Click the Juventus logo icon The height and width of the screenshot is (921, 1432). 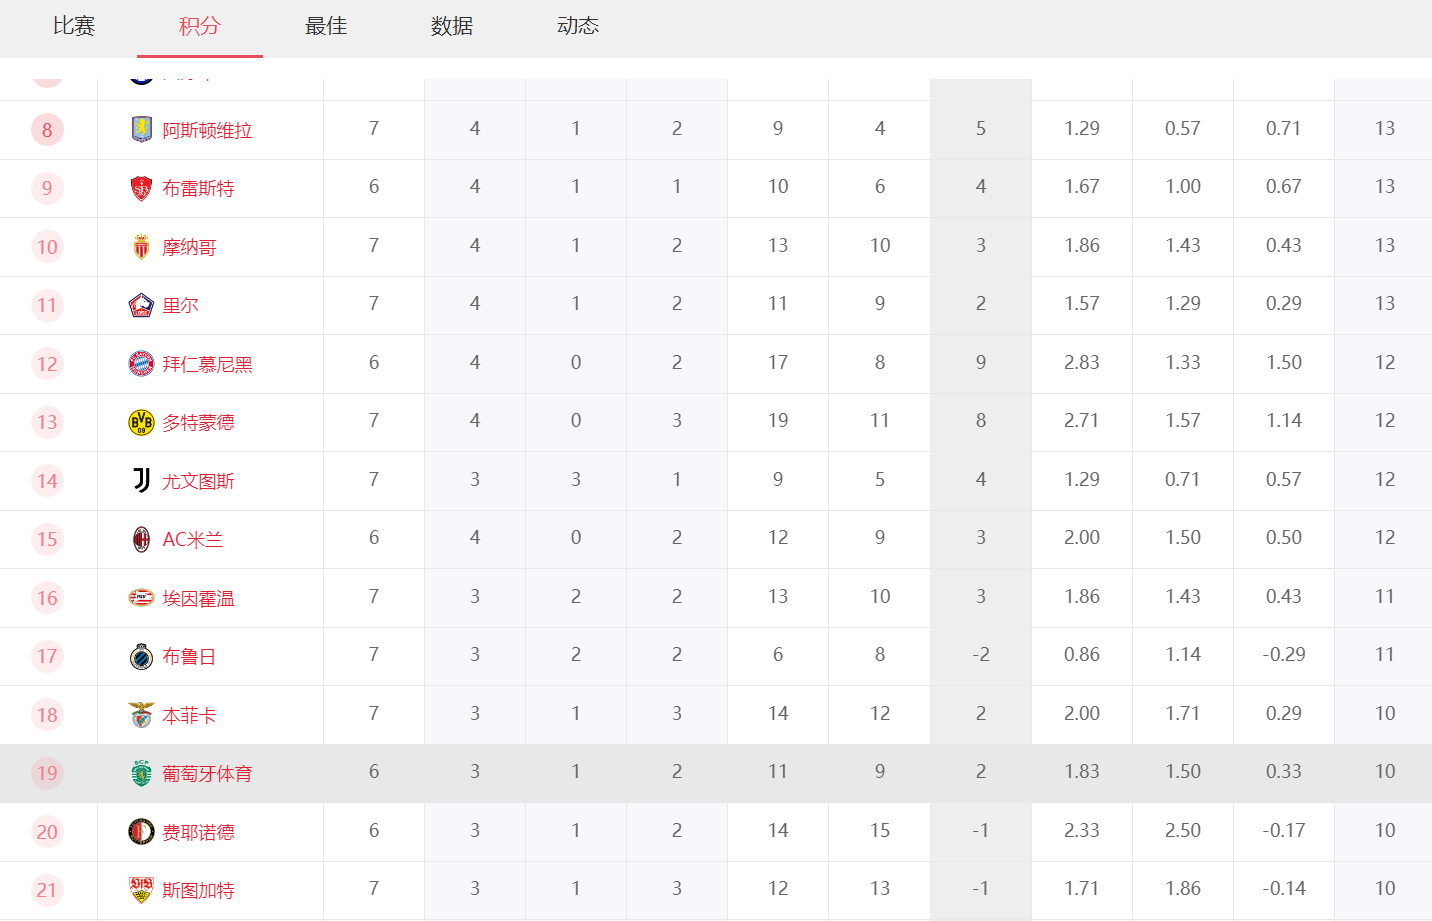141,481
